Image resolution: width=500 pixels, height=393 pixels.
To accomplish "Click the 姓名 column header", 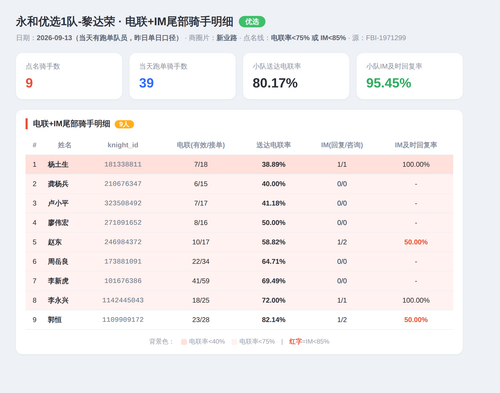I will (64, 145).
